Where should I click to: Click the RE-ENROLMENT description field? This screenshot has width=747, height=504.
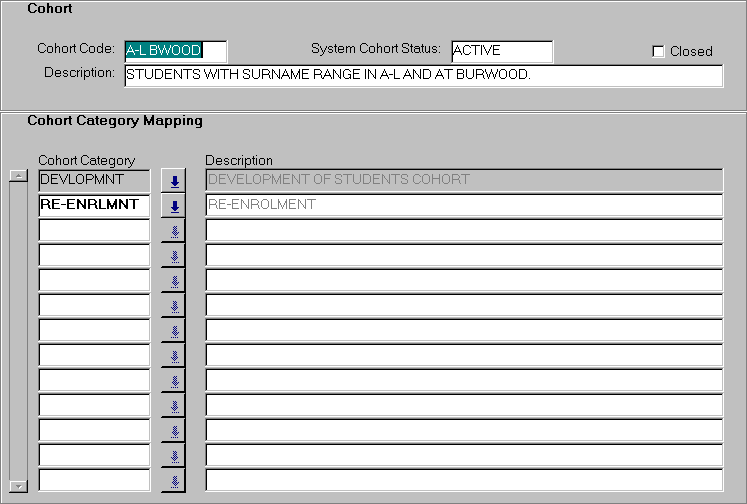coord(464,205)
